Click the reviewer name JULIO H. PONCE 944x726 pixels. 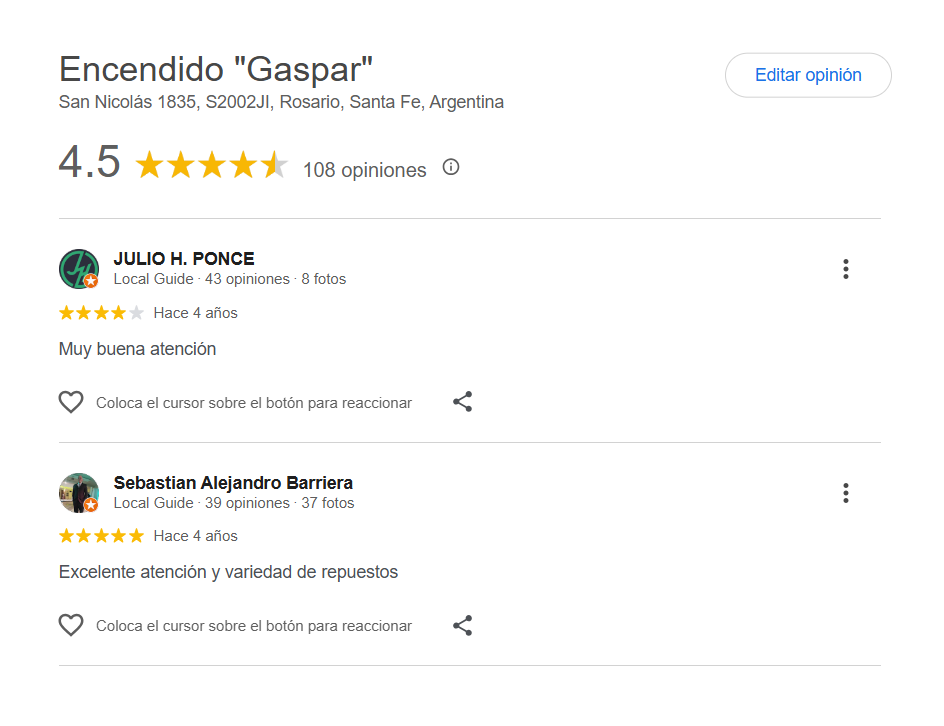coord(184,259)
